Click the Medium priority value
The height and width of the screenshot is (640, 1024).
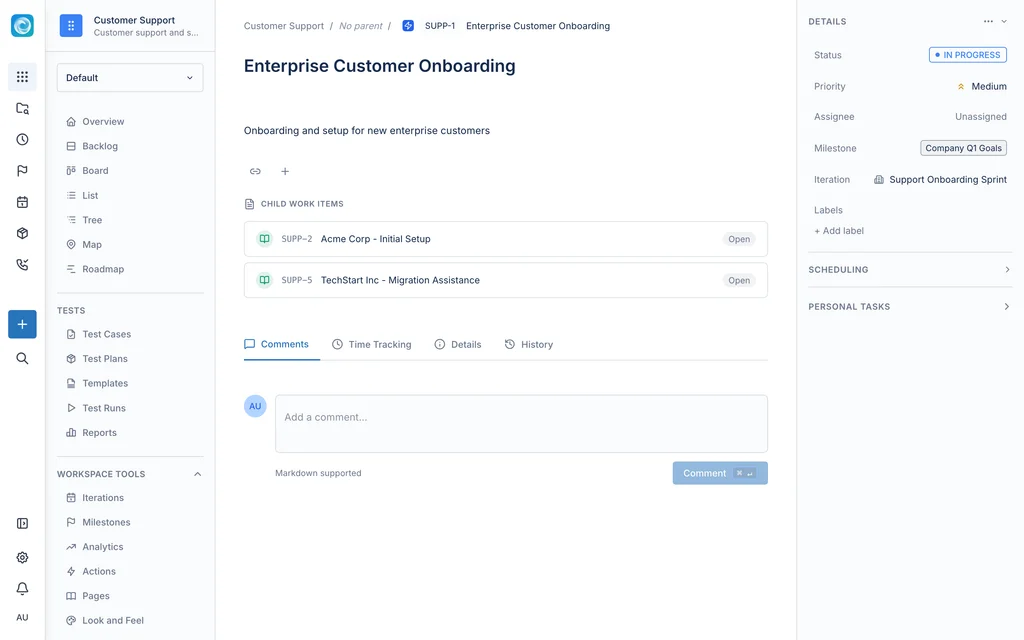982,86
